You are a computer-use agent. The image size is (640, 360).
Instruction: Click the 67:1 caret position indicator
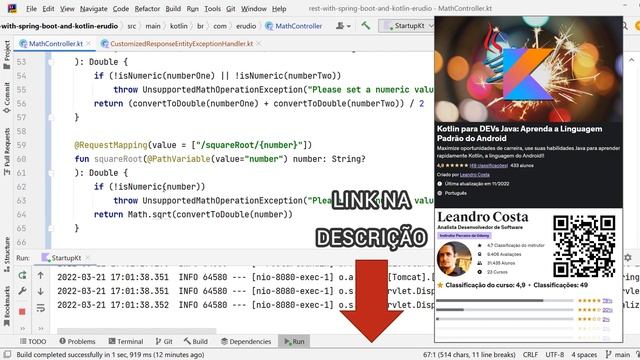click(469, 355)
